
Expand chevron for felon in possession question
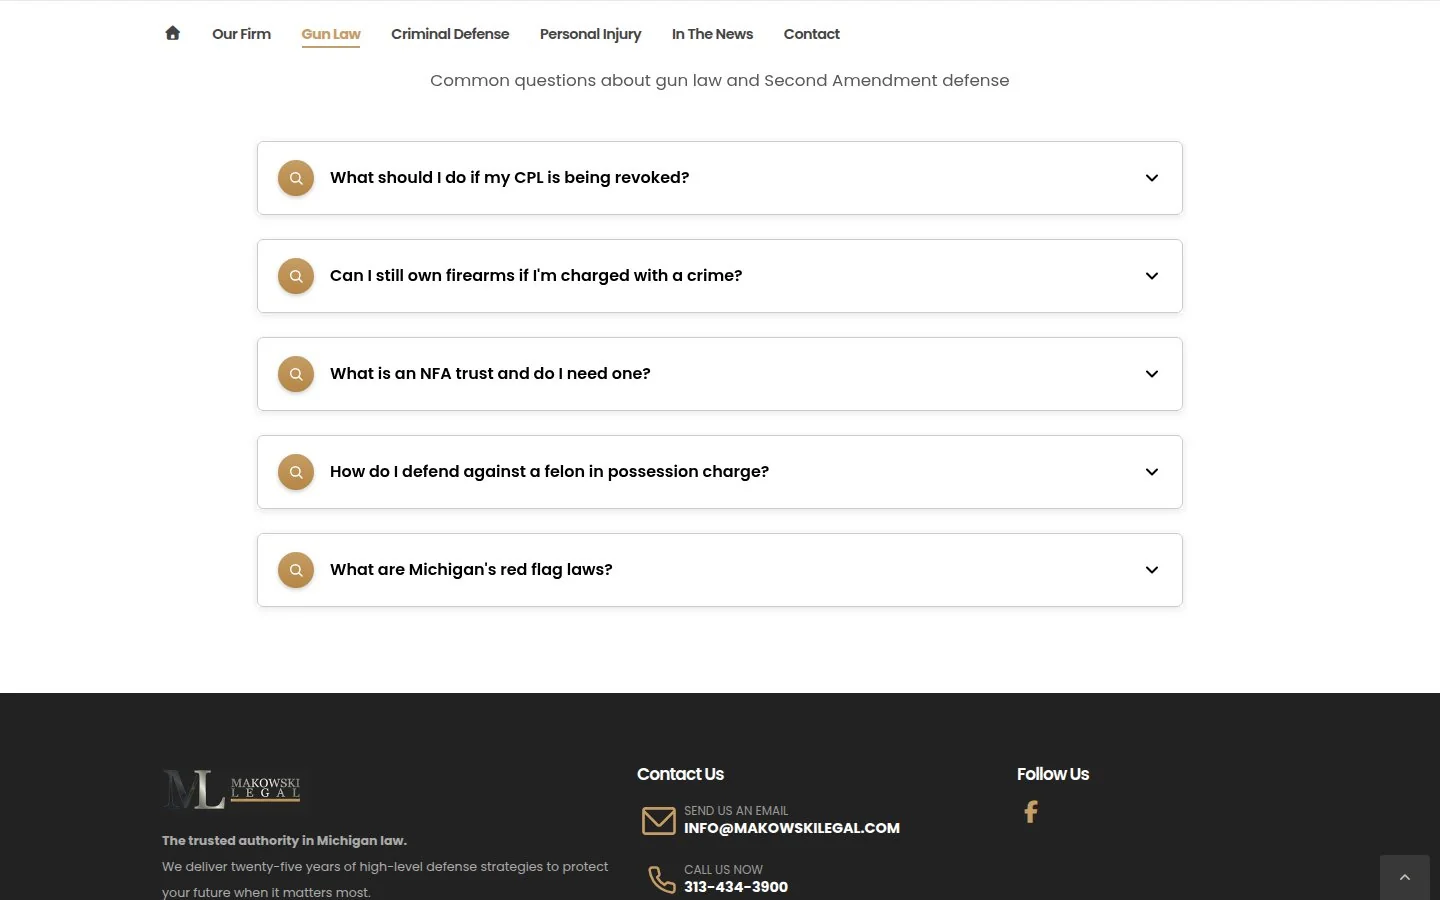(x=1152, y=472)
